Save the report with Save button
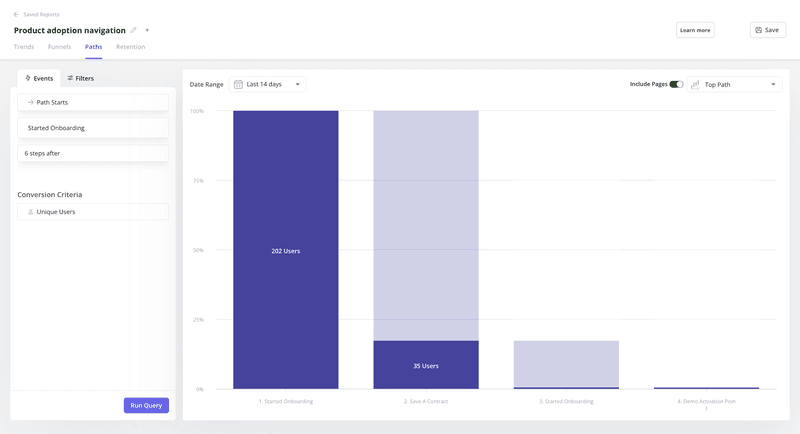The image size is (800, 434). pyautogui.click(x=767, y=30)
